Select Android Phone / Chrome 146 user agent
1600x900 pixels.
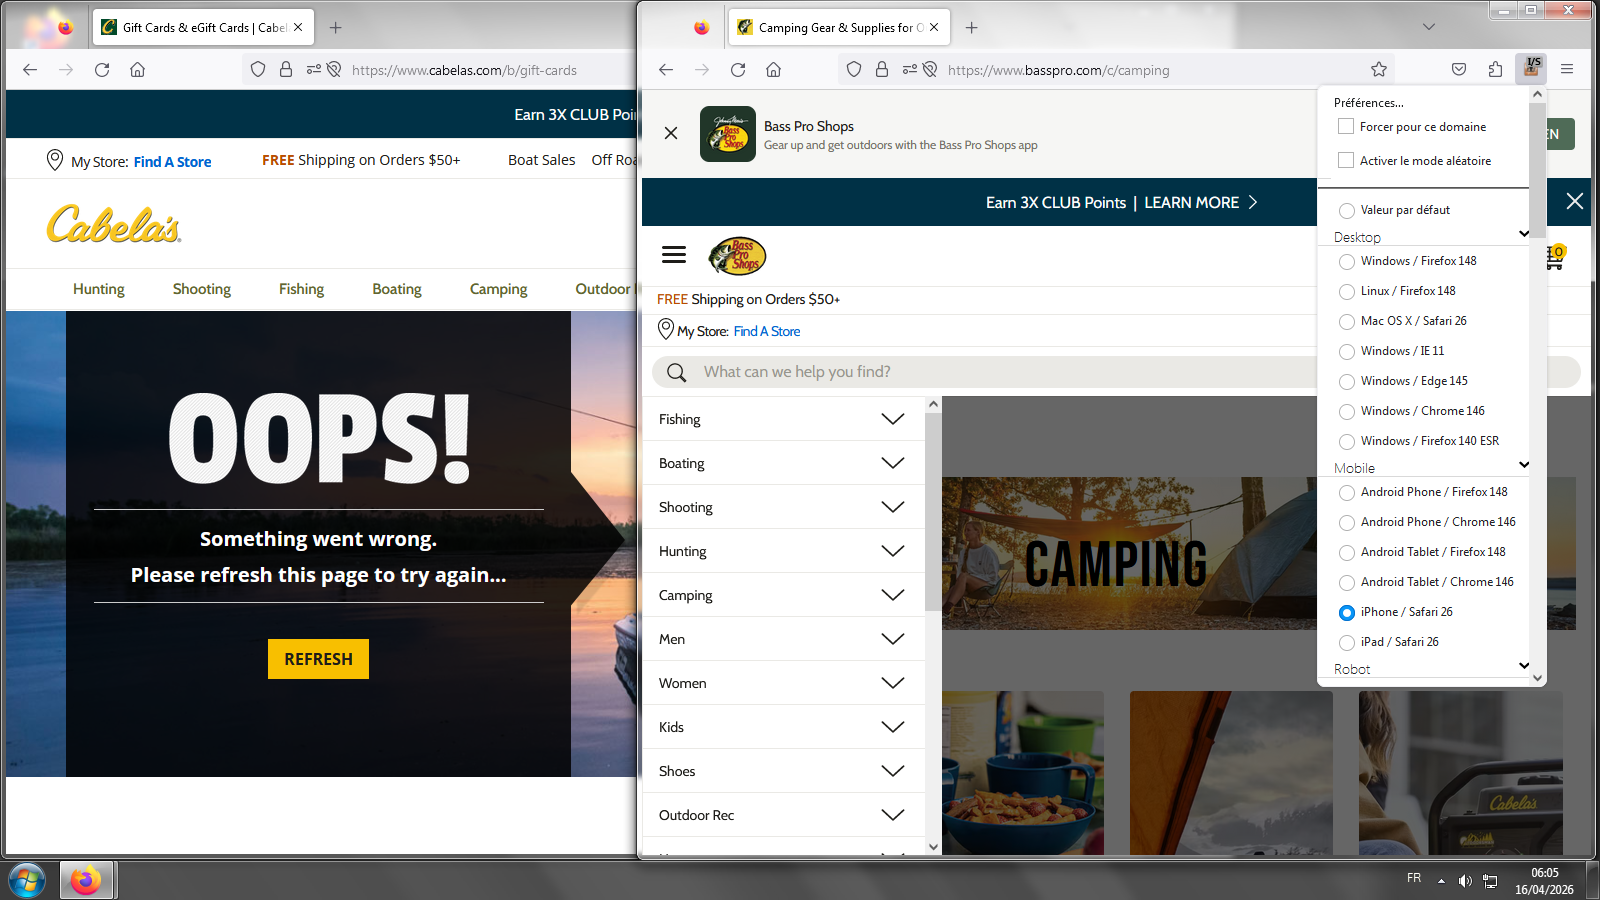coord(1347,523)
